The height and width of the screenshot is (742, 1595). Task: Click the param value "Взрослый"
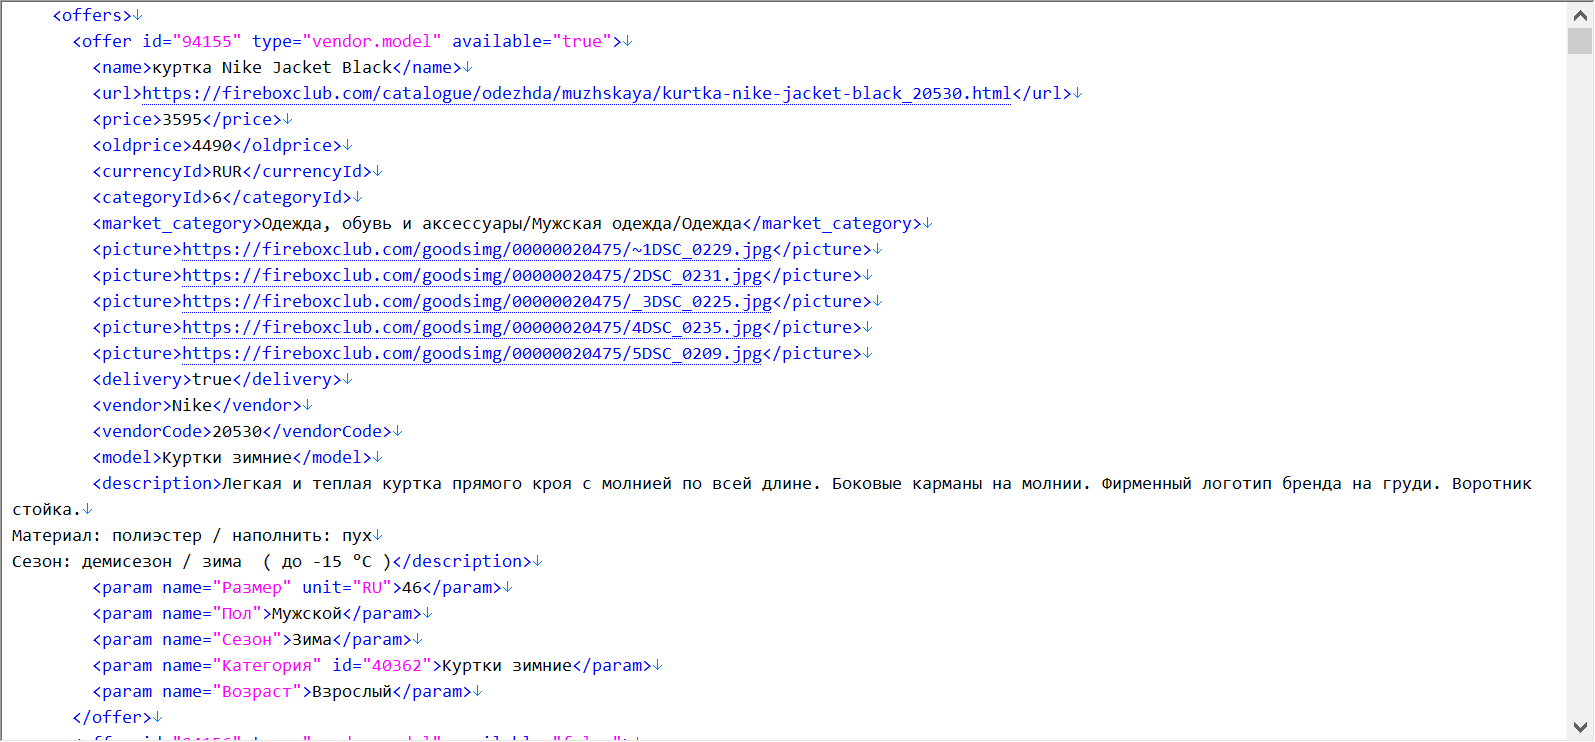point(352,691)
